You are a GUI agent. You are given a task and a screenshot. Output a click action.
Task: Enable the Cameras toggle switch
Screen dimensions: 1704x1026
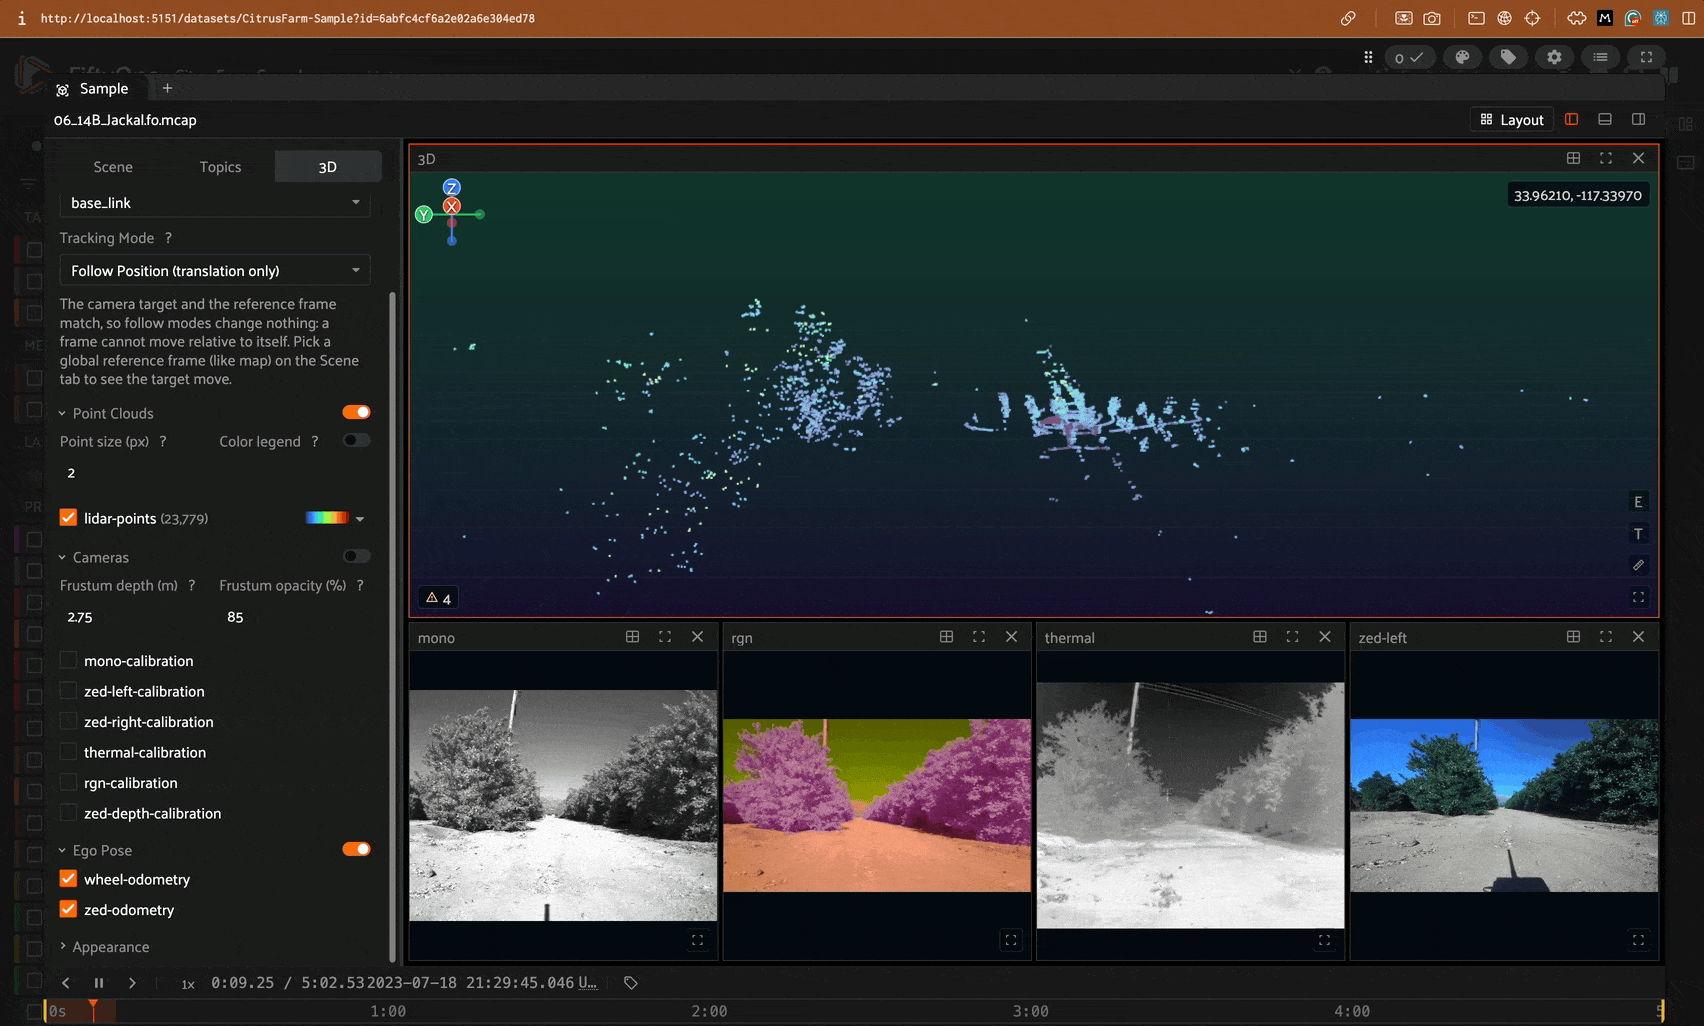tap(356, 556)
